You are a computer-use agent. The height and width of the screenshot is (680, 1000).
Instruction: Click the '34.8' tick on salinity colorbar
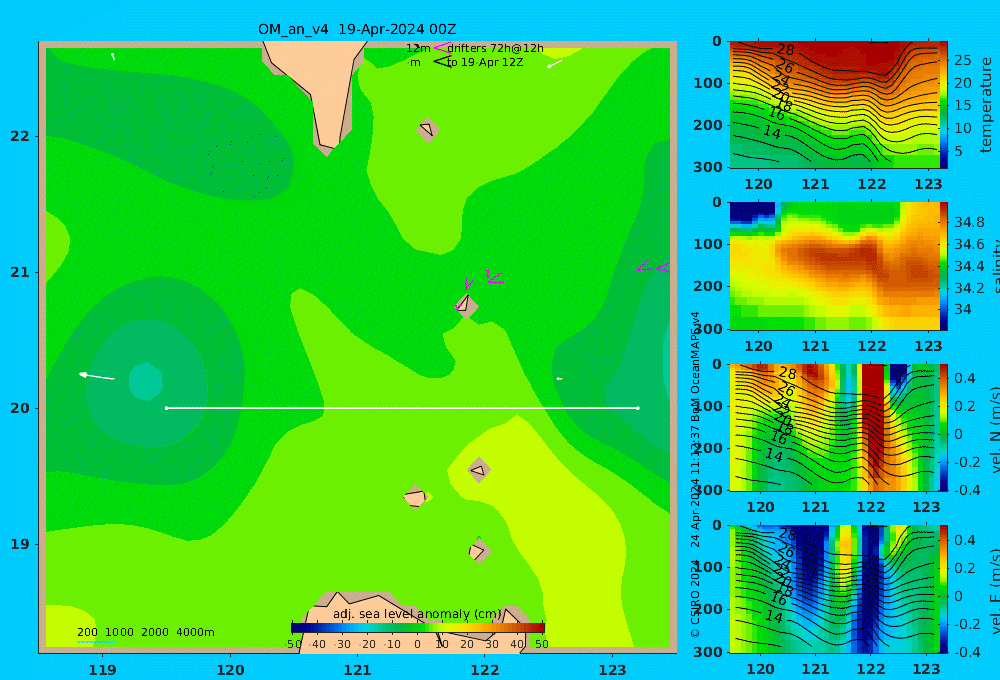[x=969, y=223]
